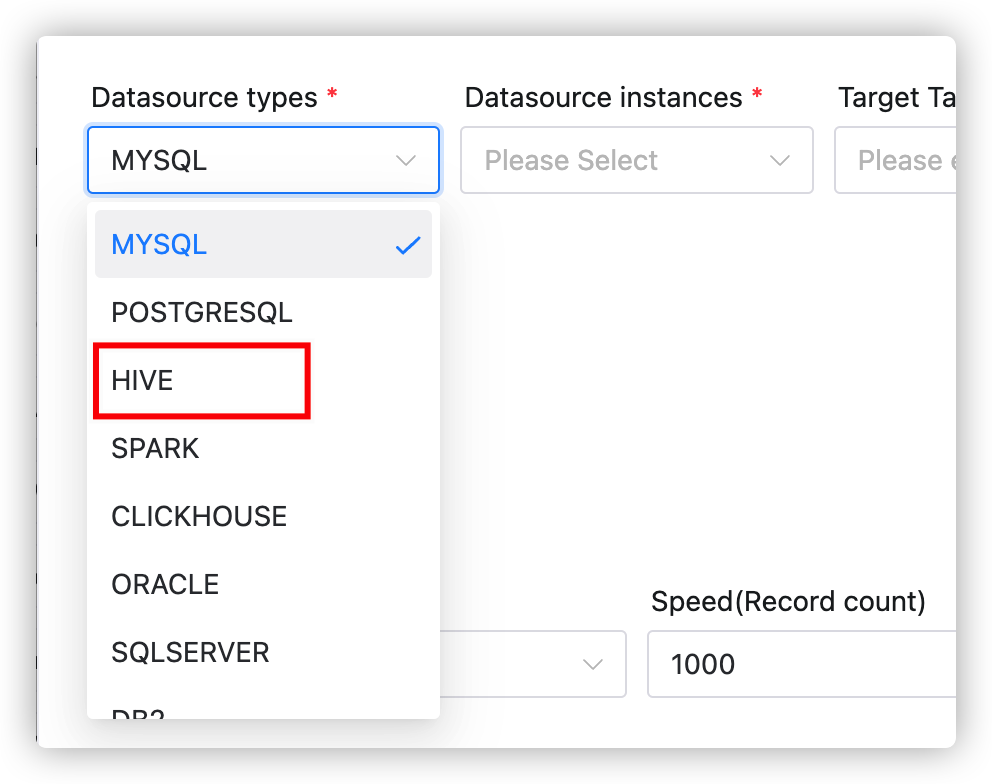Click the Target Table input field
Viewport: 992px width, 784px height.
tap(895, 160)
